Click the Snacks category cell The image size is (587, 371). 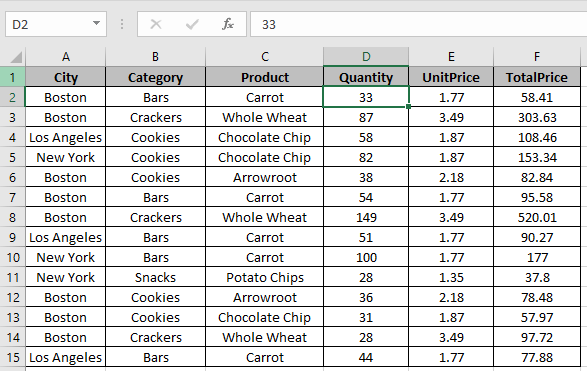[155, 277]
